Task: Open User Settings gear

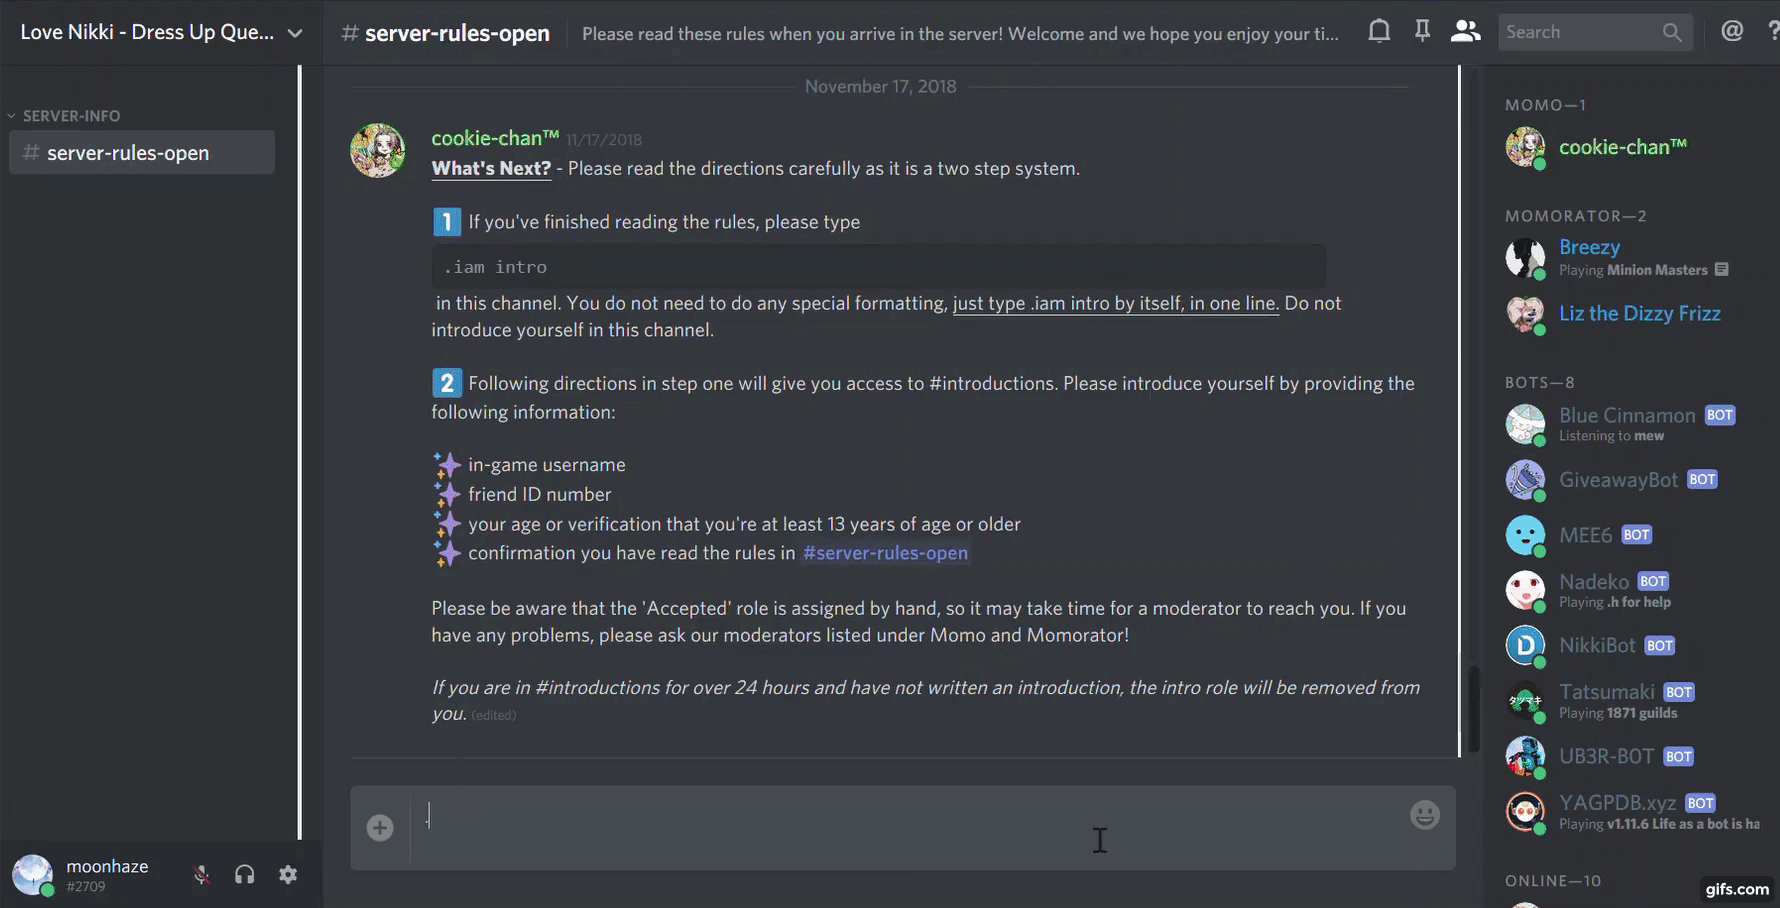Action: point(288,875)
